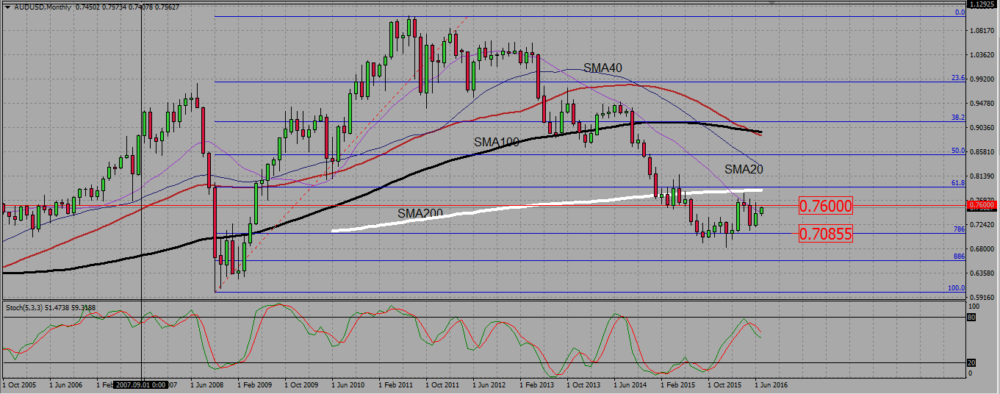Click the 0.90360 price axis value

coord(982,128)
